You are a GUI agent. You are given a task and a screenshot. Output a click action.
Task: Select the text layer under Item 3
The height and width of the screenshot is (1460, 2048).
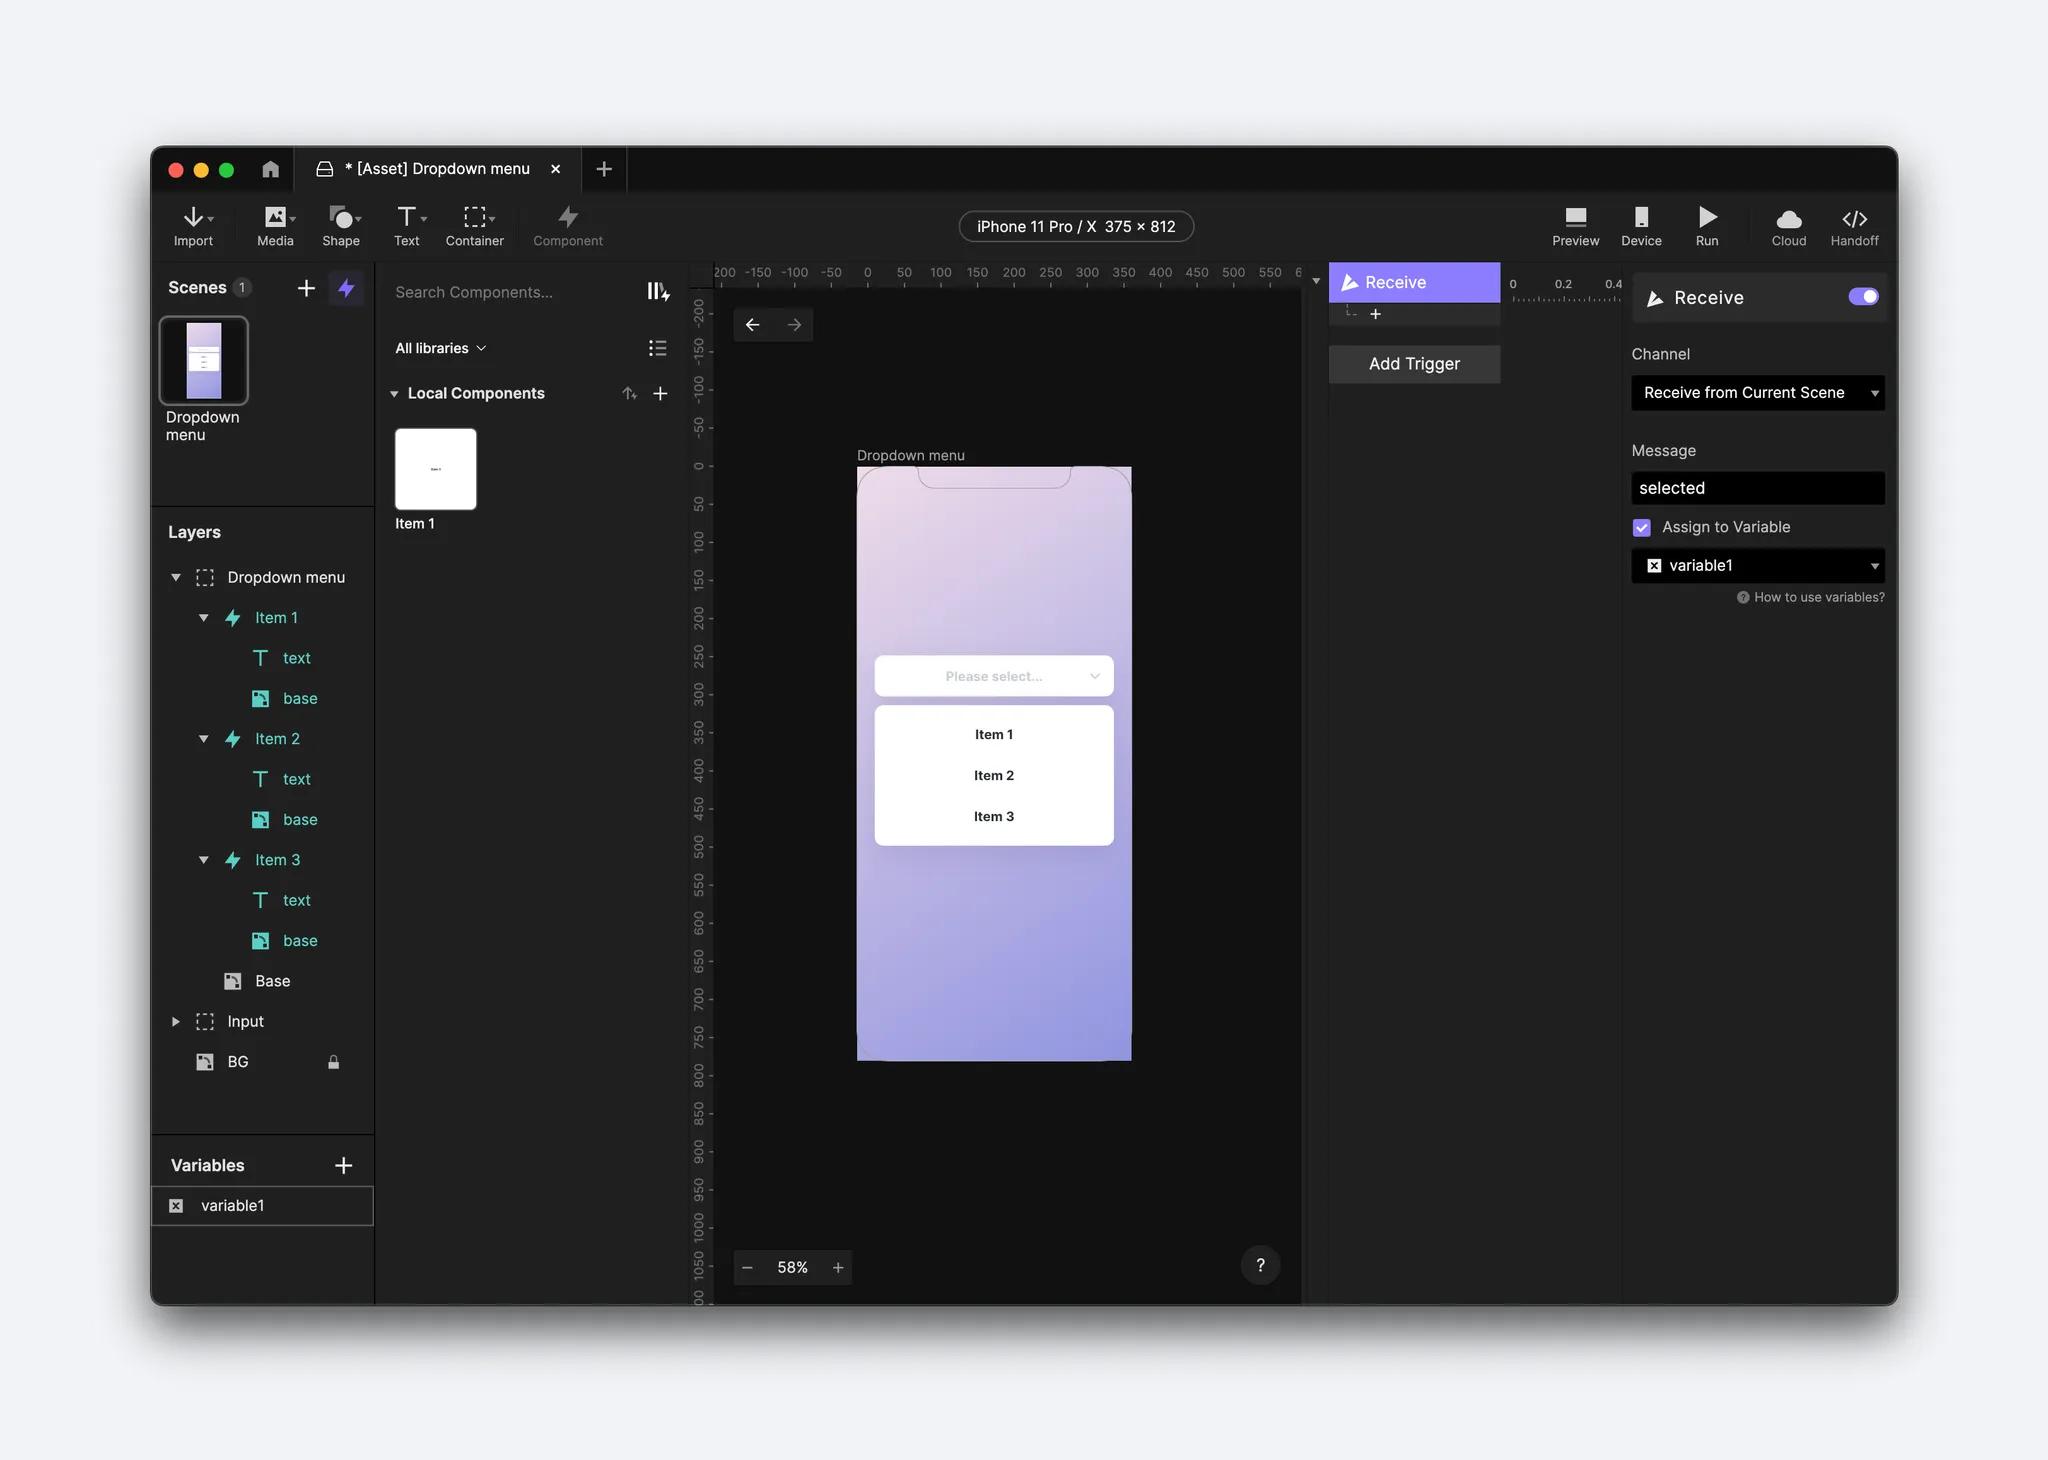[262, 900]
